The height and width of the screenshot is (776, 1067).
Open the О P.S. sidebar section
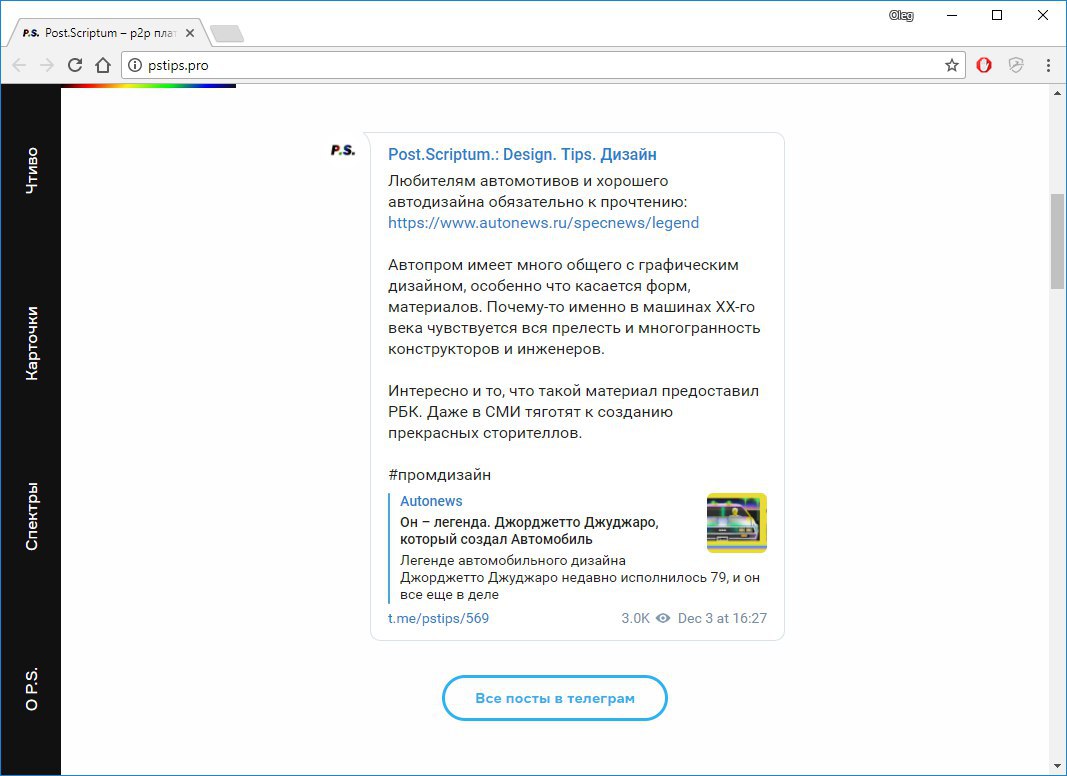[31, 689]
